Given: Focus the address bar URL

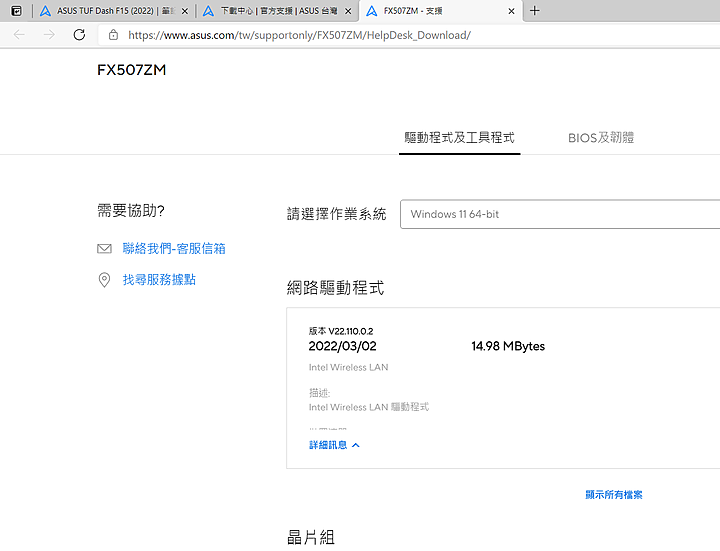Looking at the screenshot, I should (299, 35).
